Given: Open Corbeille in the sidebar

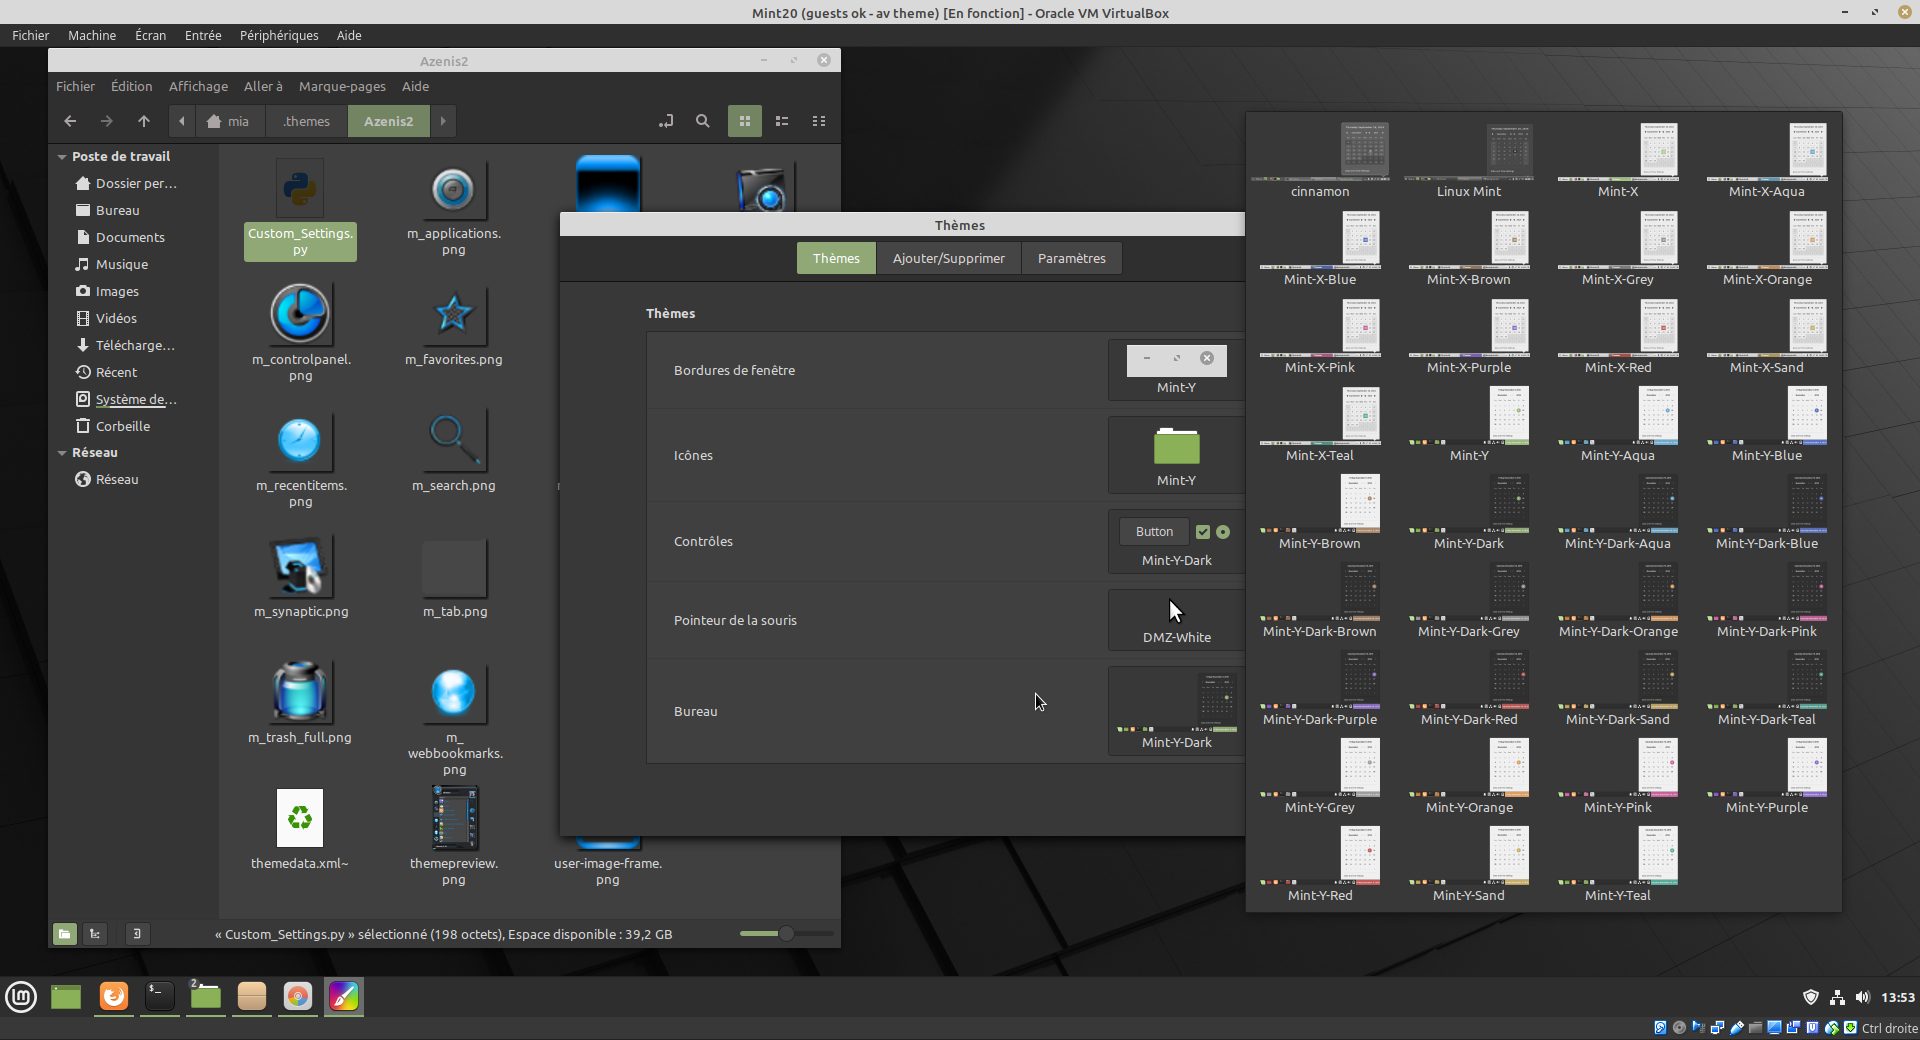Looking at the screenshot, I should pos(113,426).
